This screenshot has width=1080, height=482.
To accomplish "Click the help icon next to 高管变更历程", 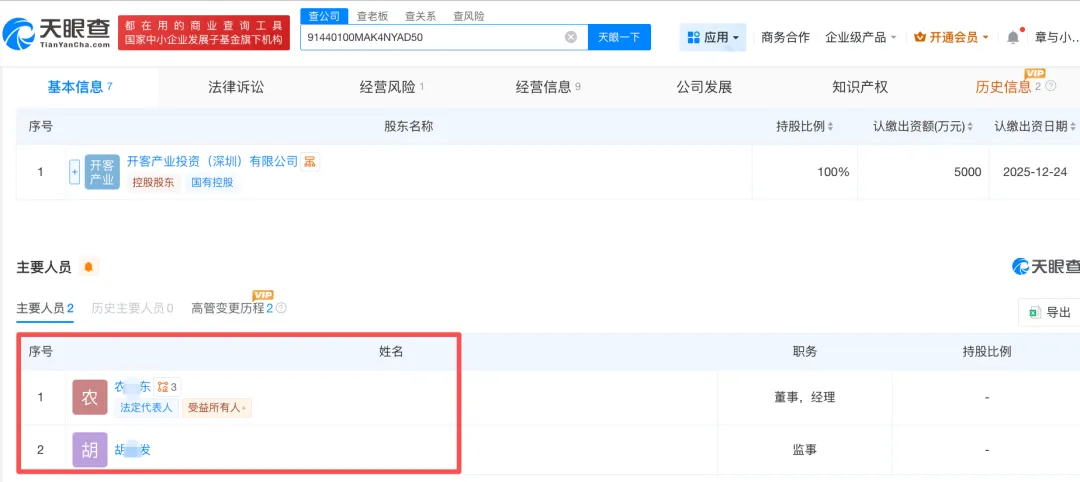I will [x=282, y=308].
